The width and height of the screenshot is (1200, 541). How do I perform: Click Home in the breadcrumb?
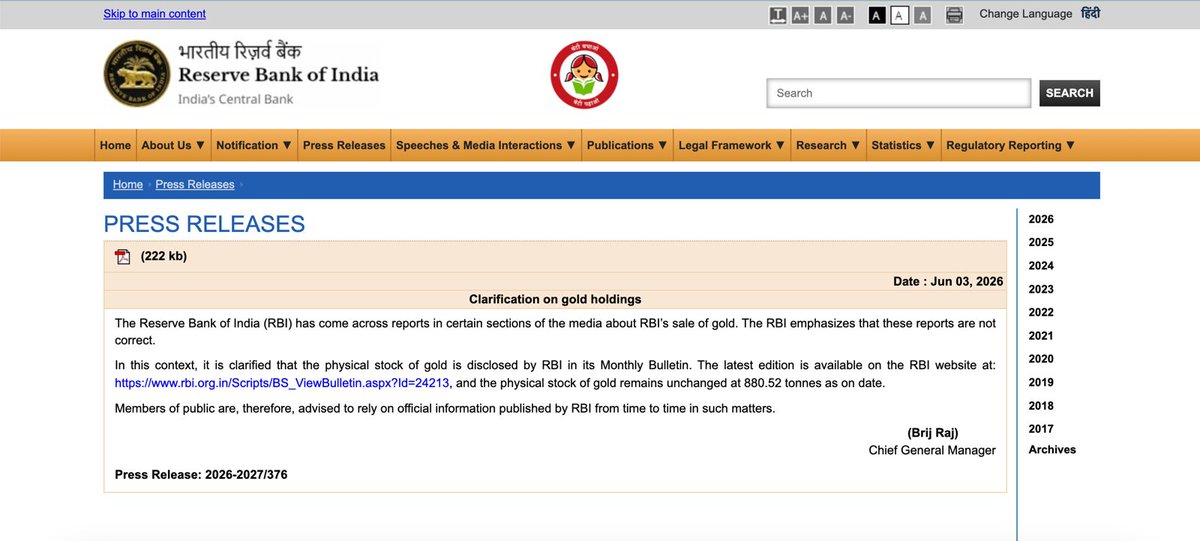[128, 185]
